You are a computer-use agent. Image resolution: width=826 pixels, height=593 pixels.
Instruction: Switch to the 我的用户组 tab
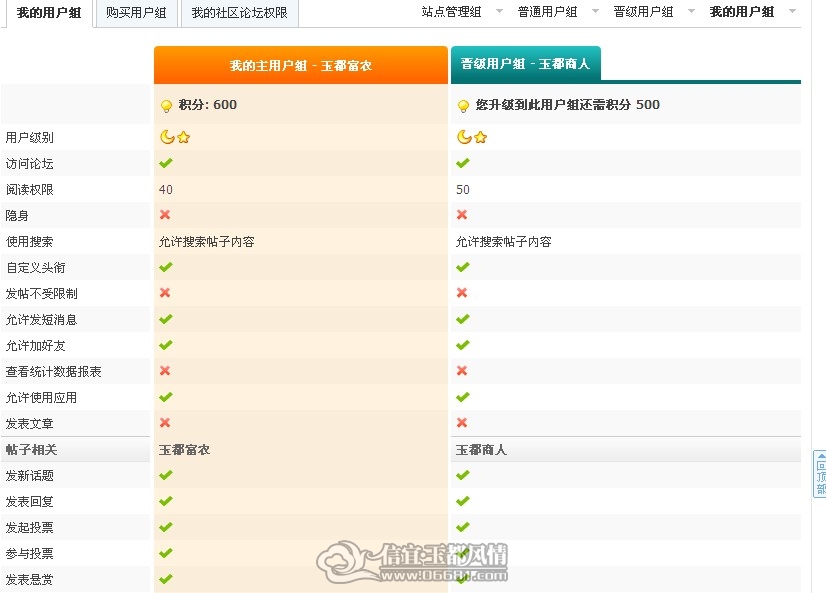pos(48,13)
